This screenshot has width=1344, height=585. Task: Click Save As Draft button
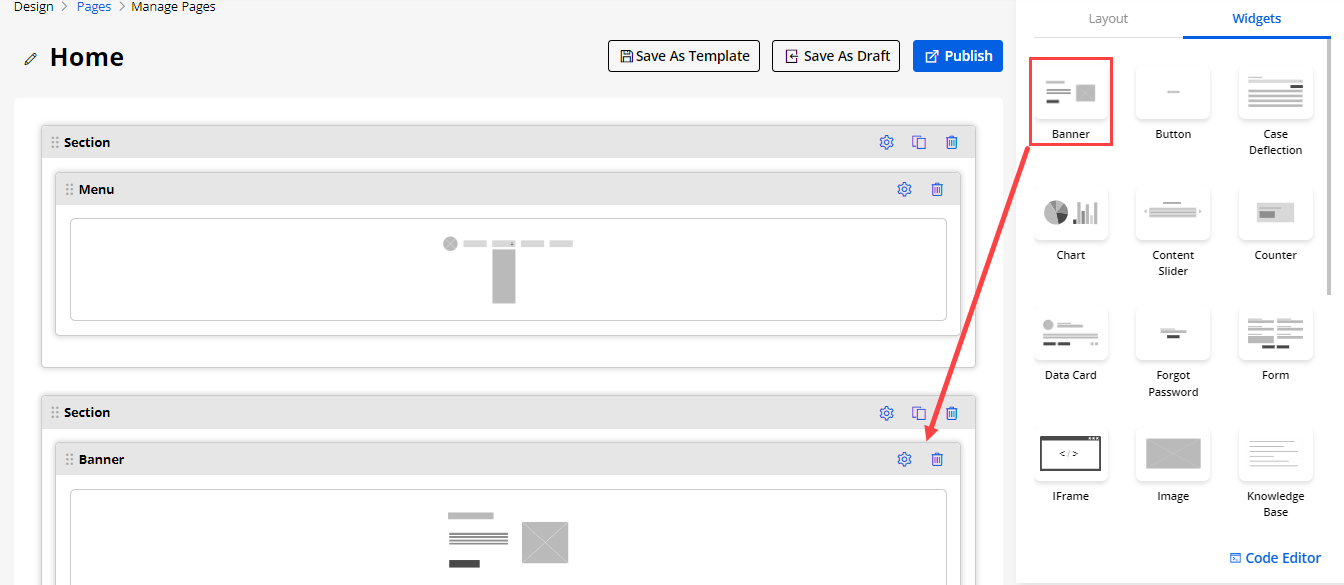[x=836, y=56]
